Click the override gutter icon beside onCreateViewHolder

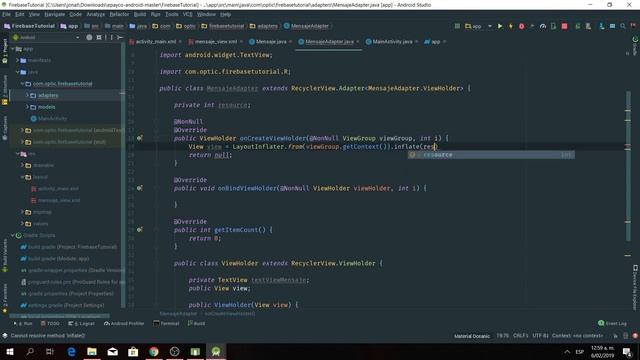pyautogui.click(x=140, y=138)
